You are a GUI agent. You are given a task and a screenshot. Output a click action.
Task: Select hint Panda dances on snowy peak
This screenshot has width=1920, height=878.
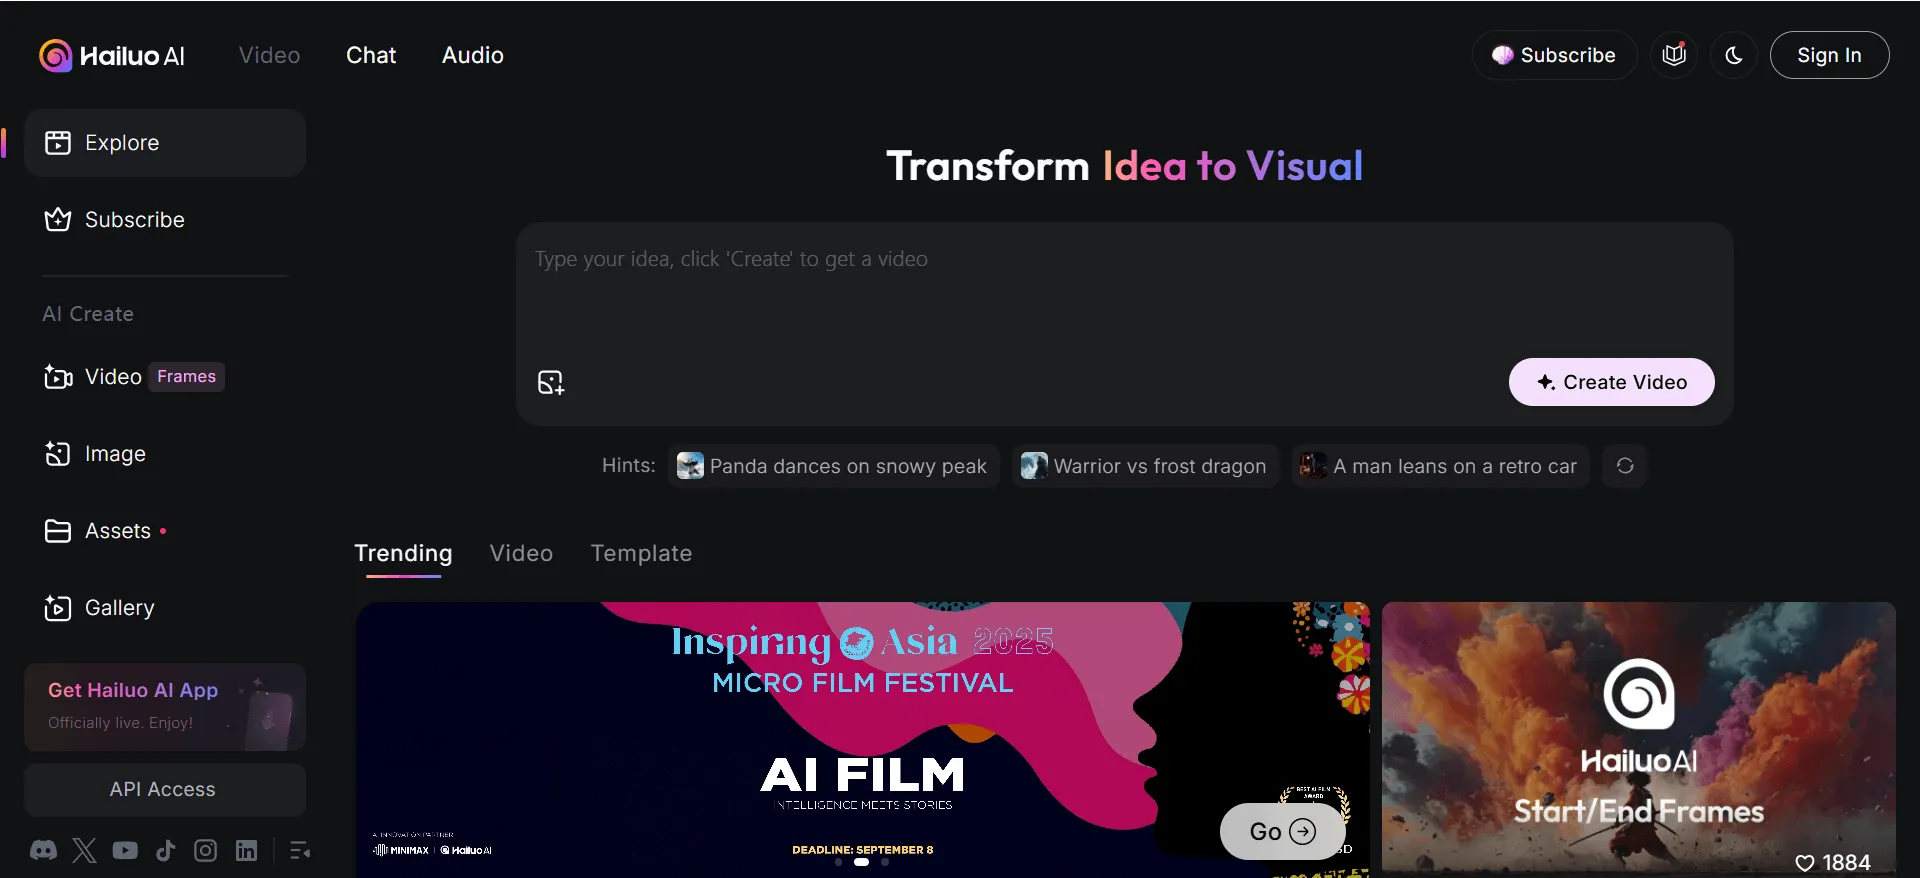[x=833, y=466]
